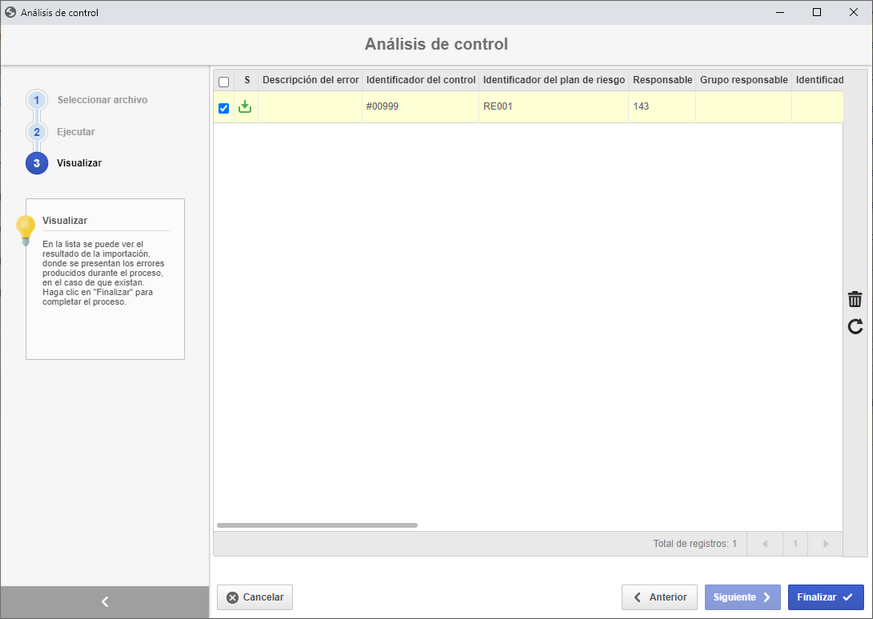
Task: Uncheck the checkbox for row #00999
Action: click(x=224, y=108)
